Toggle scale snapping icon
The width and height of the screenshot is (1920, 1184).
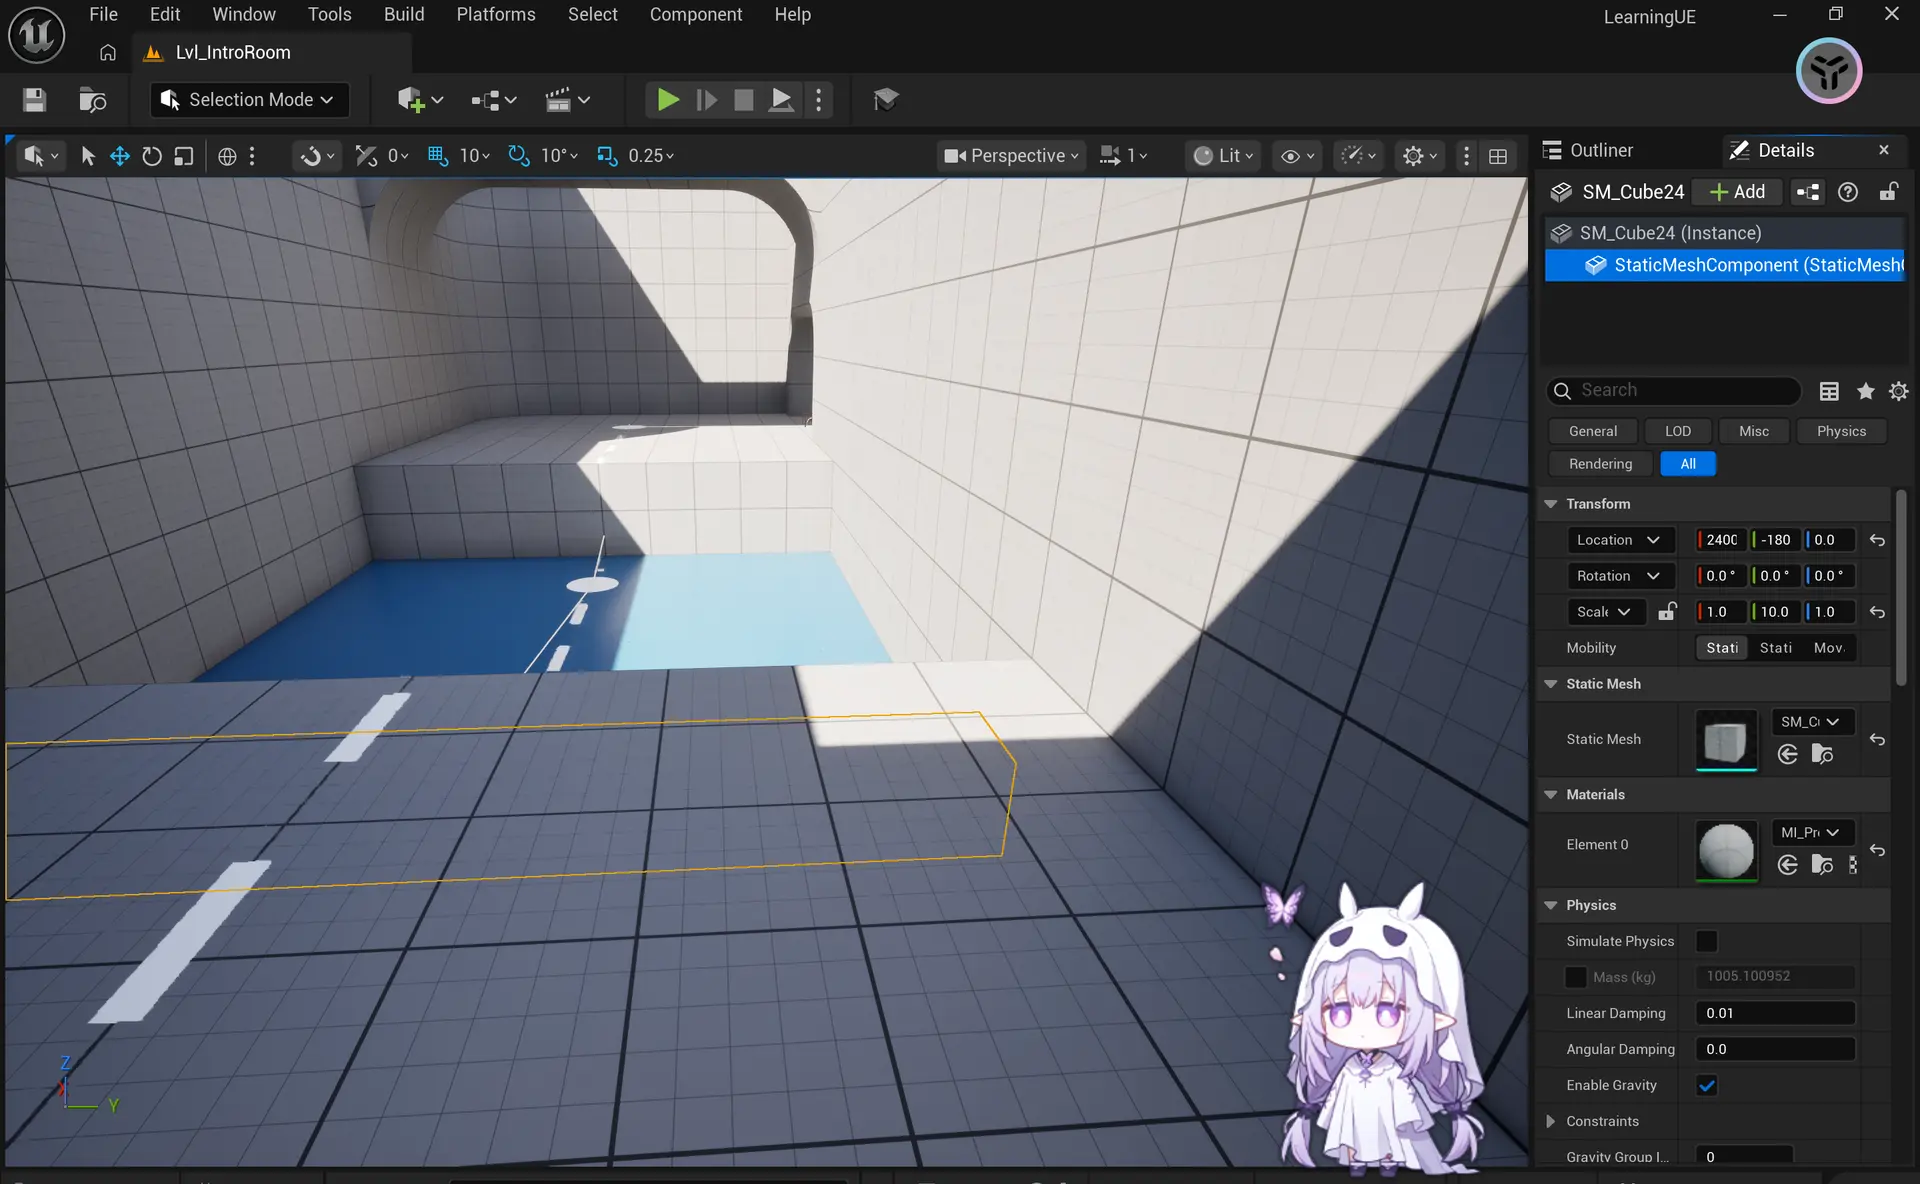click(x=606, y=156)
